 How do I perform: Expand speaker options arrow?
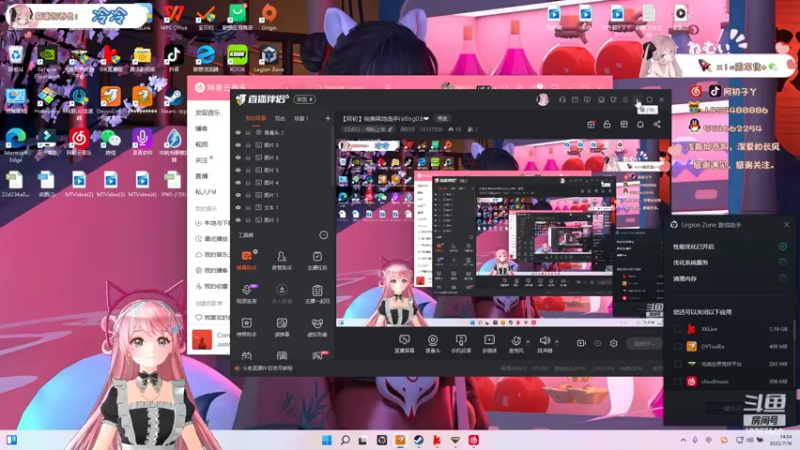tap(557, 342)
